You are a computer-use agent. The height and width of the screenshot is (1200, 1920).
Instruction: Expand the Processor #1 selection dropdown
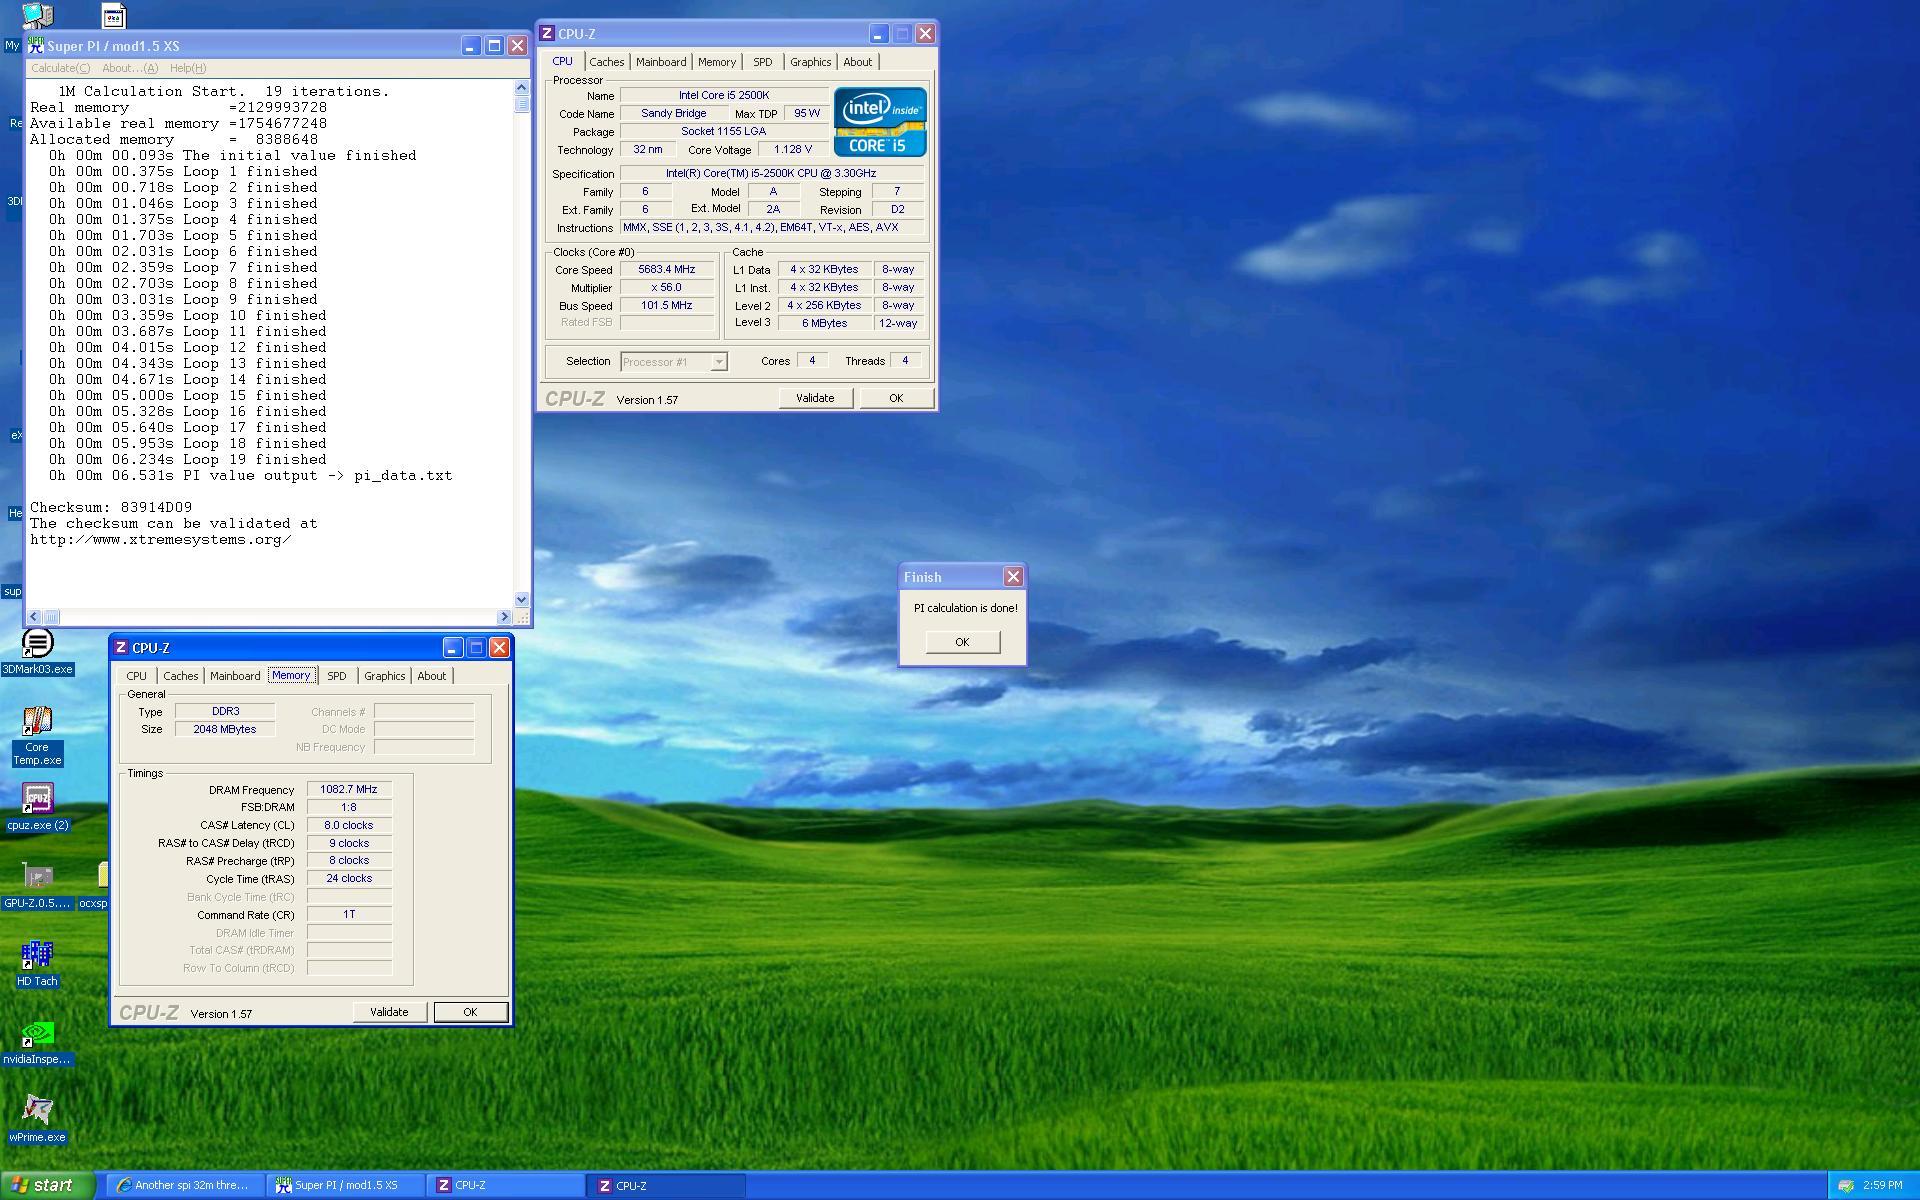(718, 362)
